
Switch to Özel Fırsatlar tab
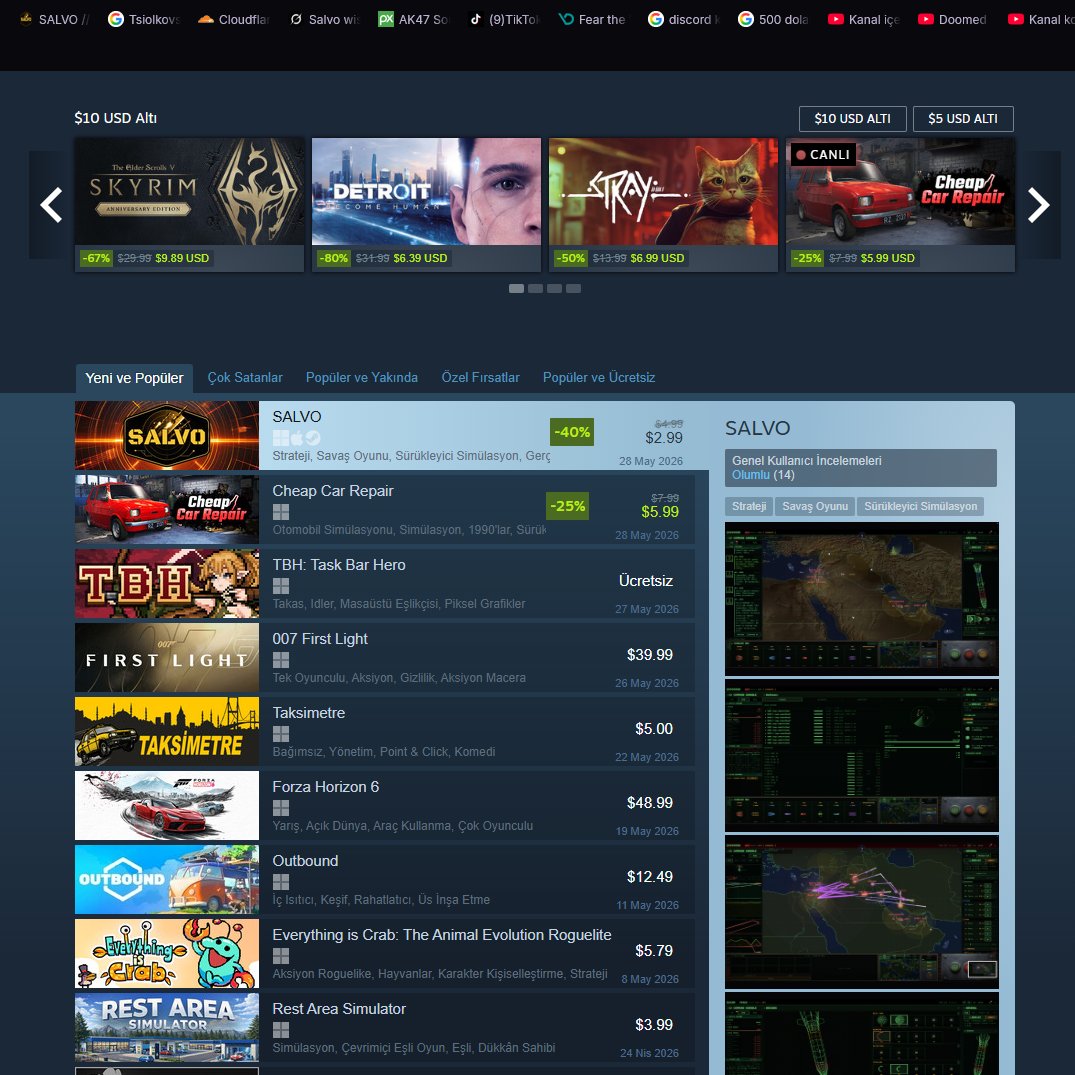pyautogui.click(x=480, y=377)
